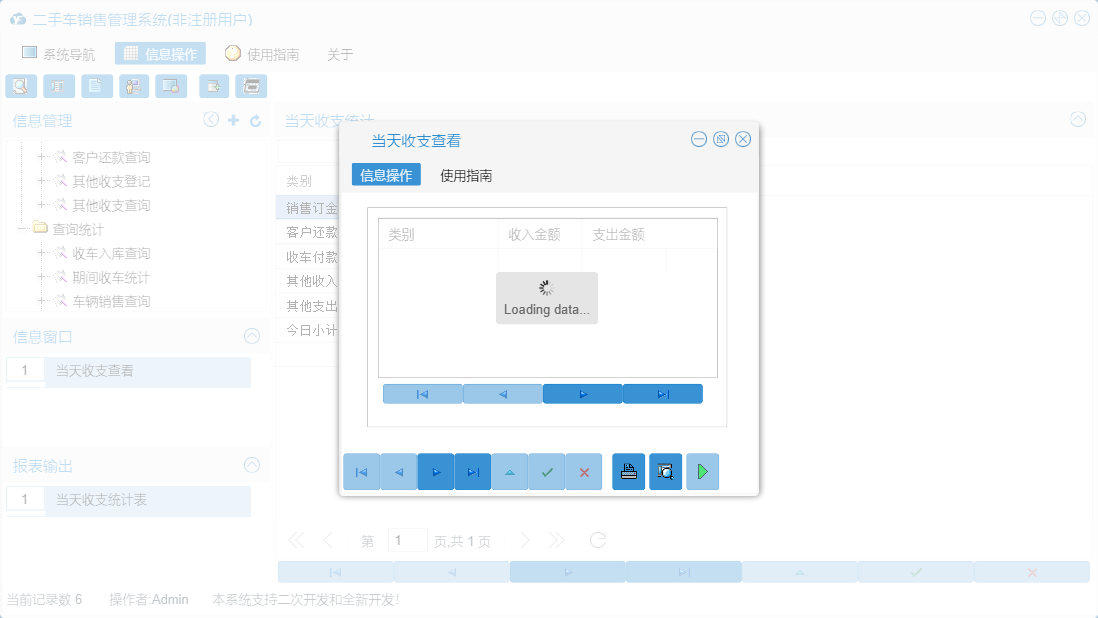Screen dimensions: 1098x618
Task: Select the print preview icon in the dialog toolbar
Action: (665, 471)
